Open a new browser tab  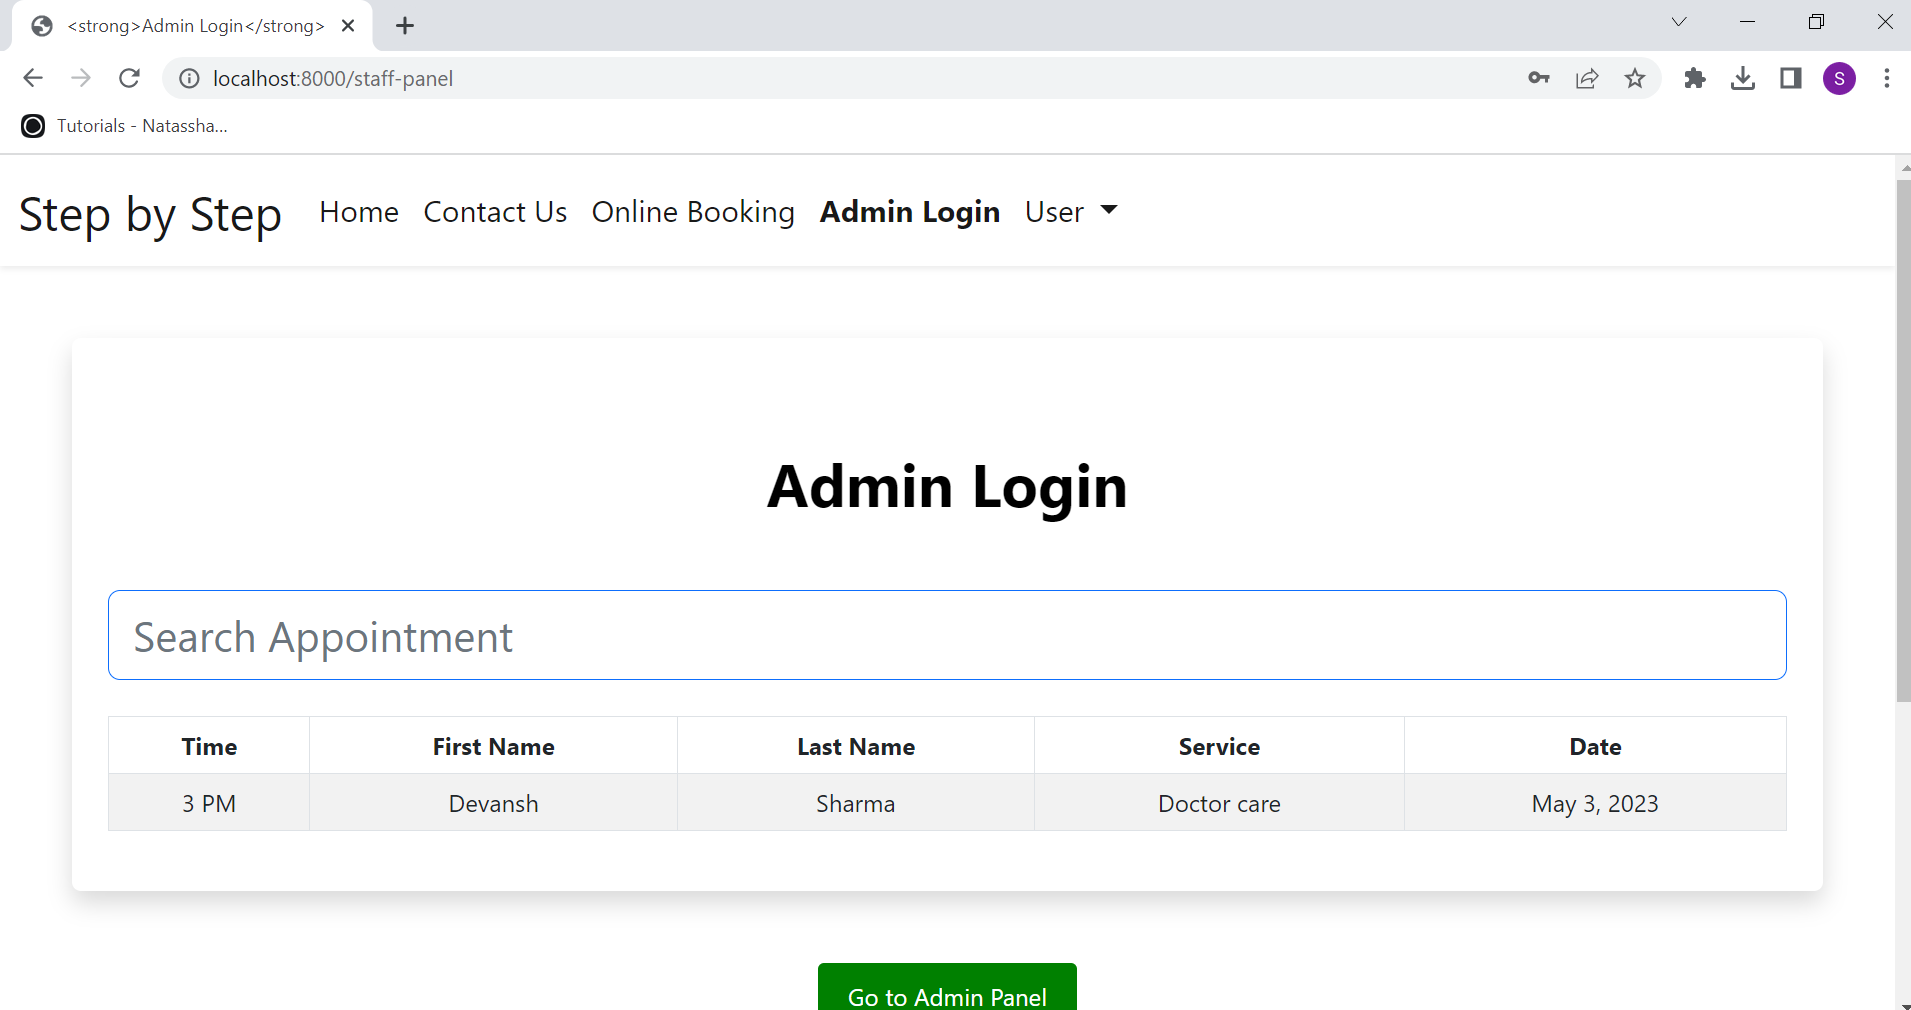(405, 26)
